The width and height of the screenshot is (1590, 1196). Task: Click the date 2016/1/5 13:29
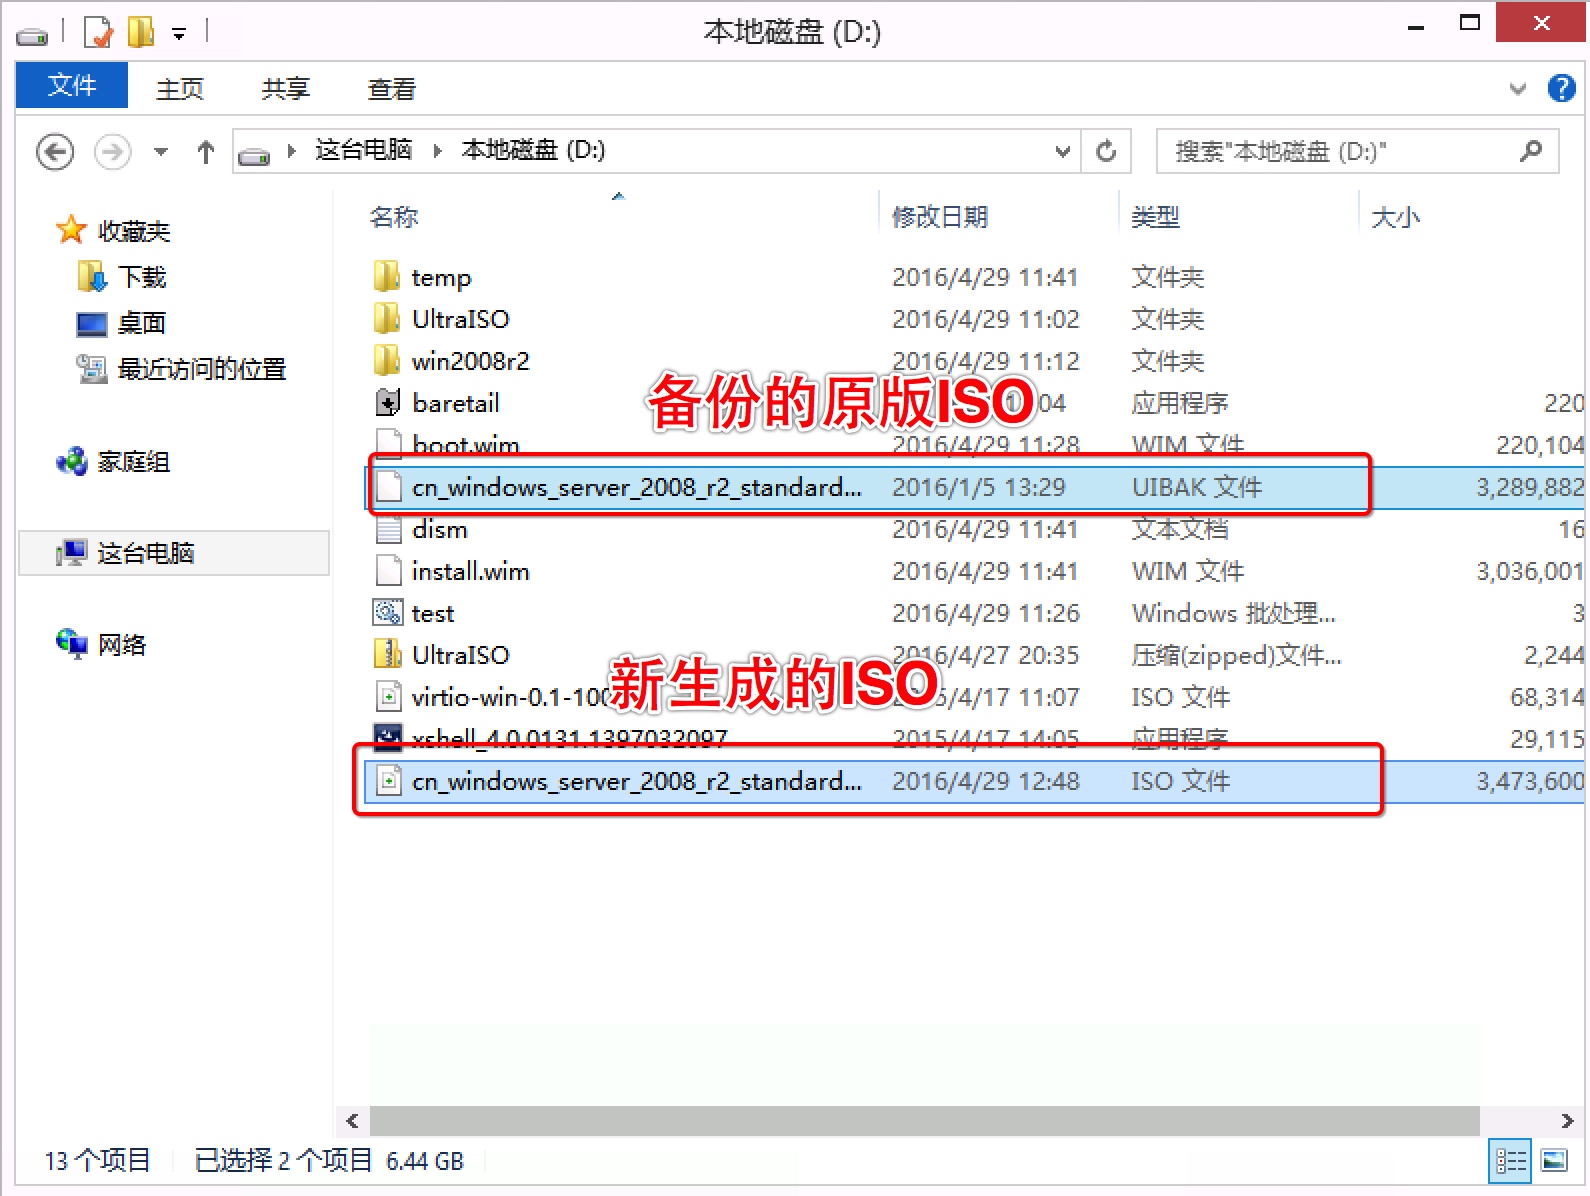pos(979,487)
